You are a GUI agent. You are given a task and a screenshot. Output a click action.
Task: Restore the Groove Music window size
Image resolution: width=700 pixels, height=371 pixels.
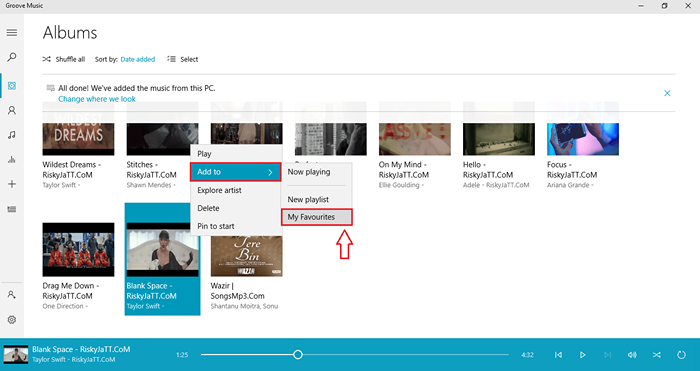point(665,6)
